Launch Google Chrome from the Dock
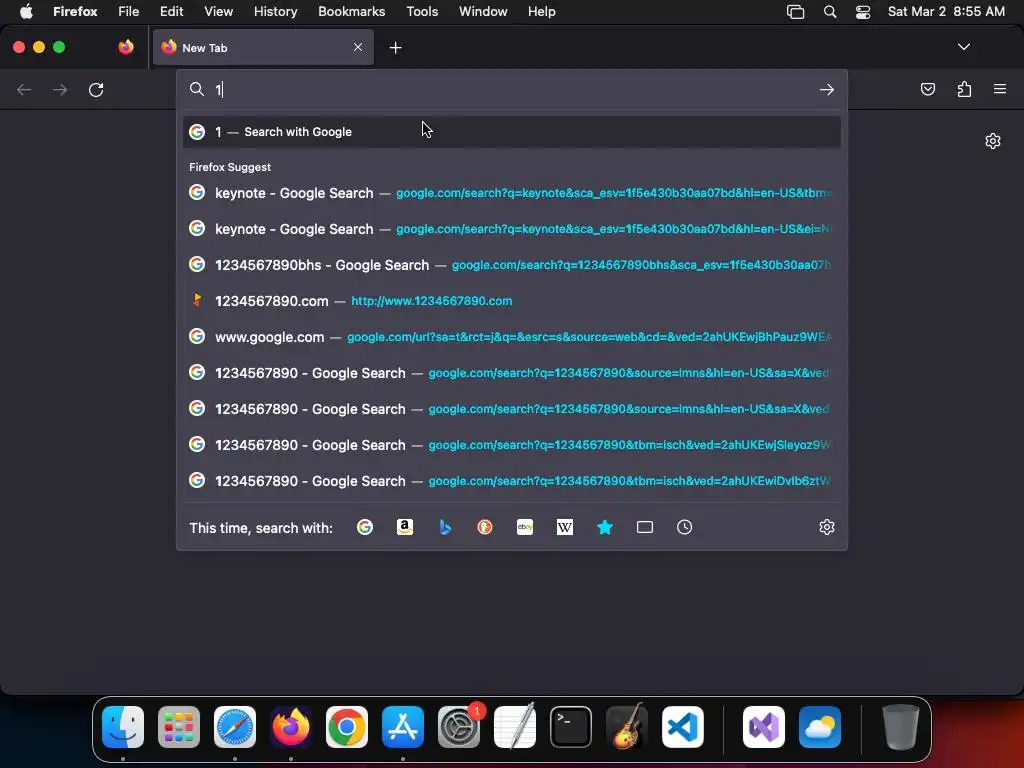 coord(347,727)
